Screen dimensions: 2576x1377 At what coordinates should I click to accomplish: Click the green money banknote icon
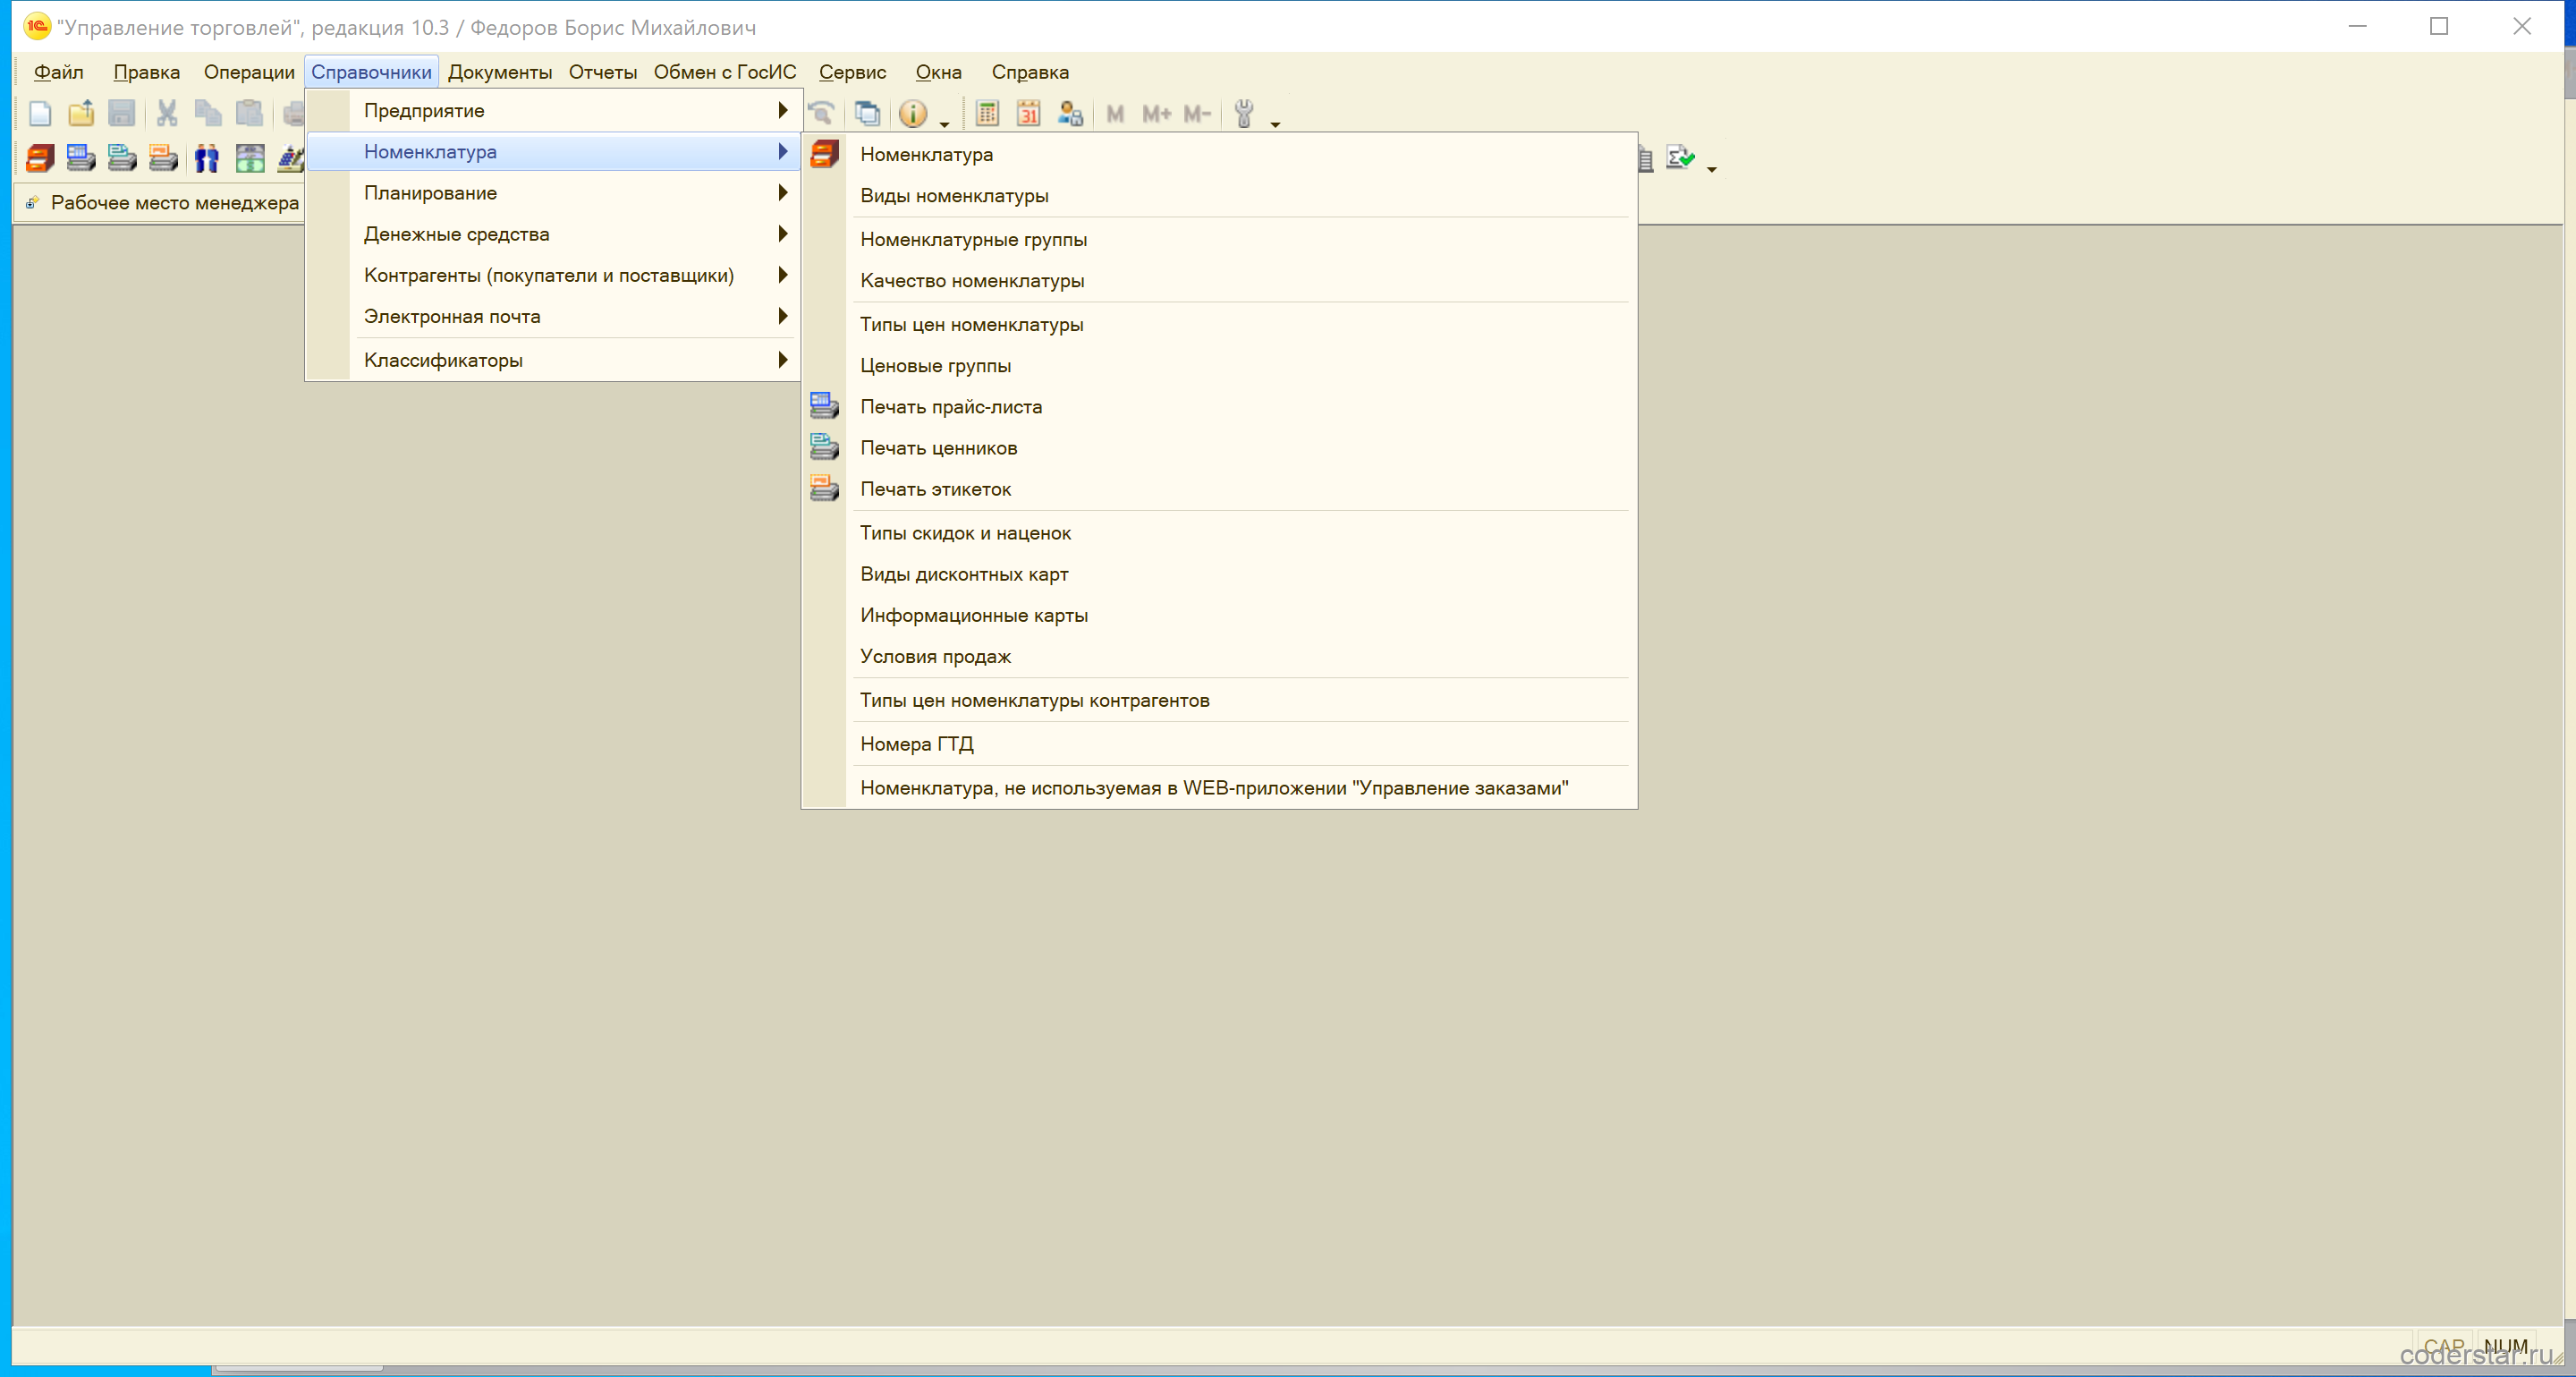tap(250, 158)
